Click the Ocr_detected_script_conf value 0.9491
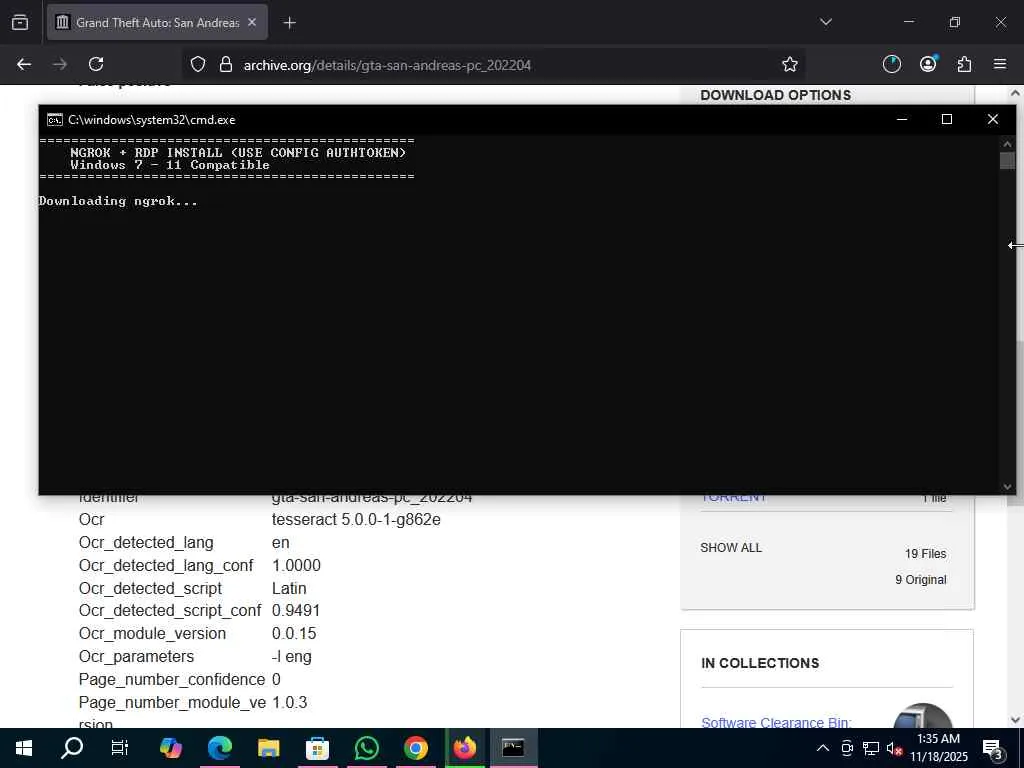Viewport: 1024px width, 768px height. (x=296, y=611)
